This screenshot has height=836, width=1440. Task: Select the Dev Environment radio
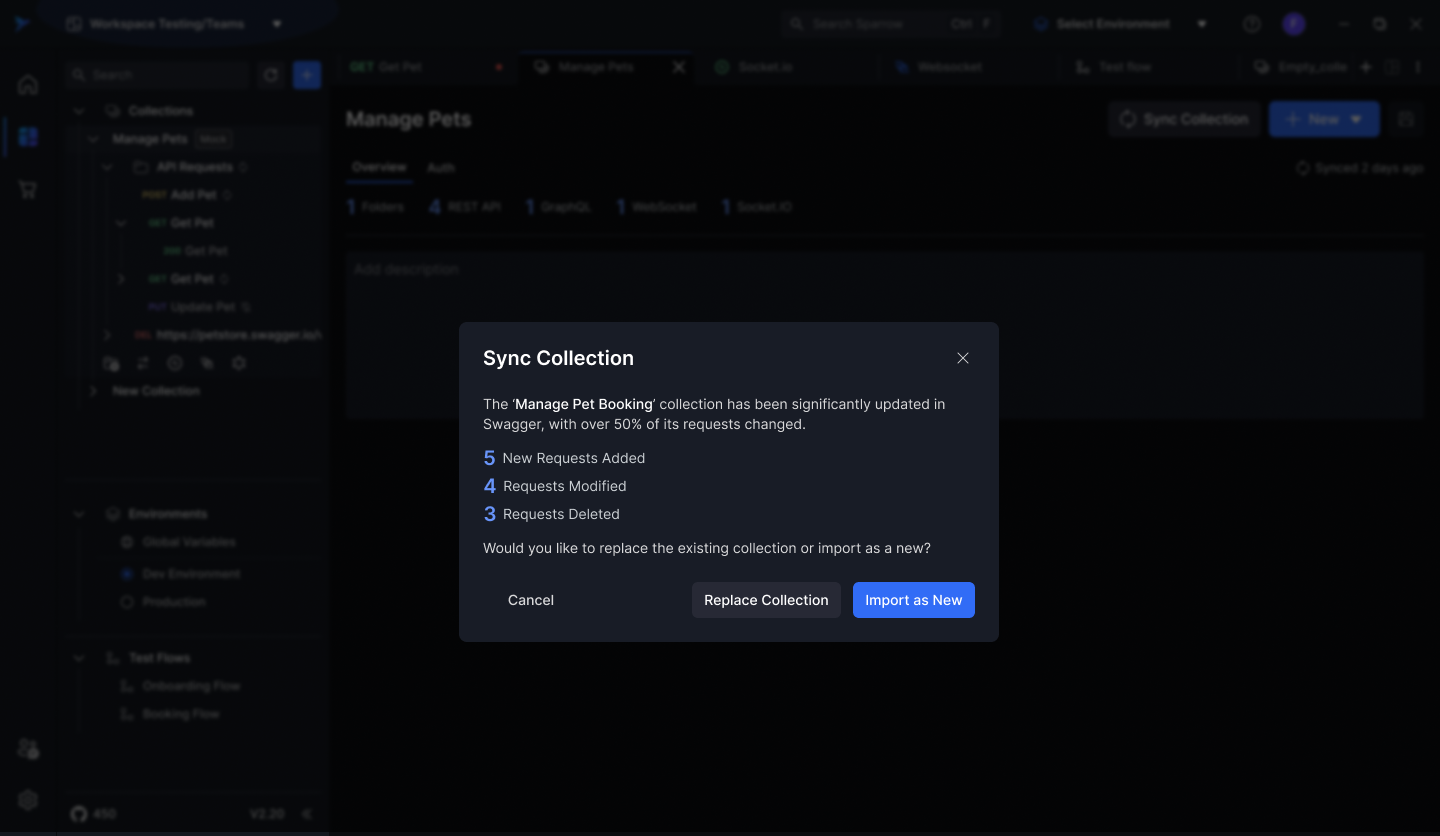127,574
